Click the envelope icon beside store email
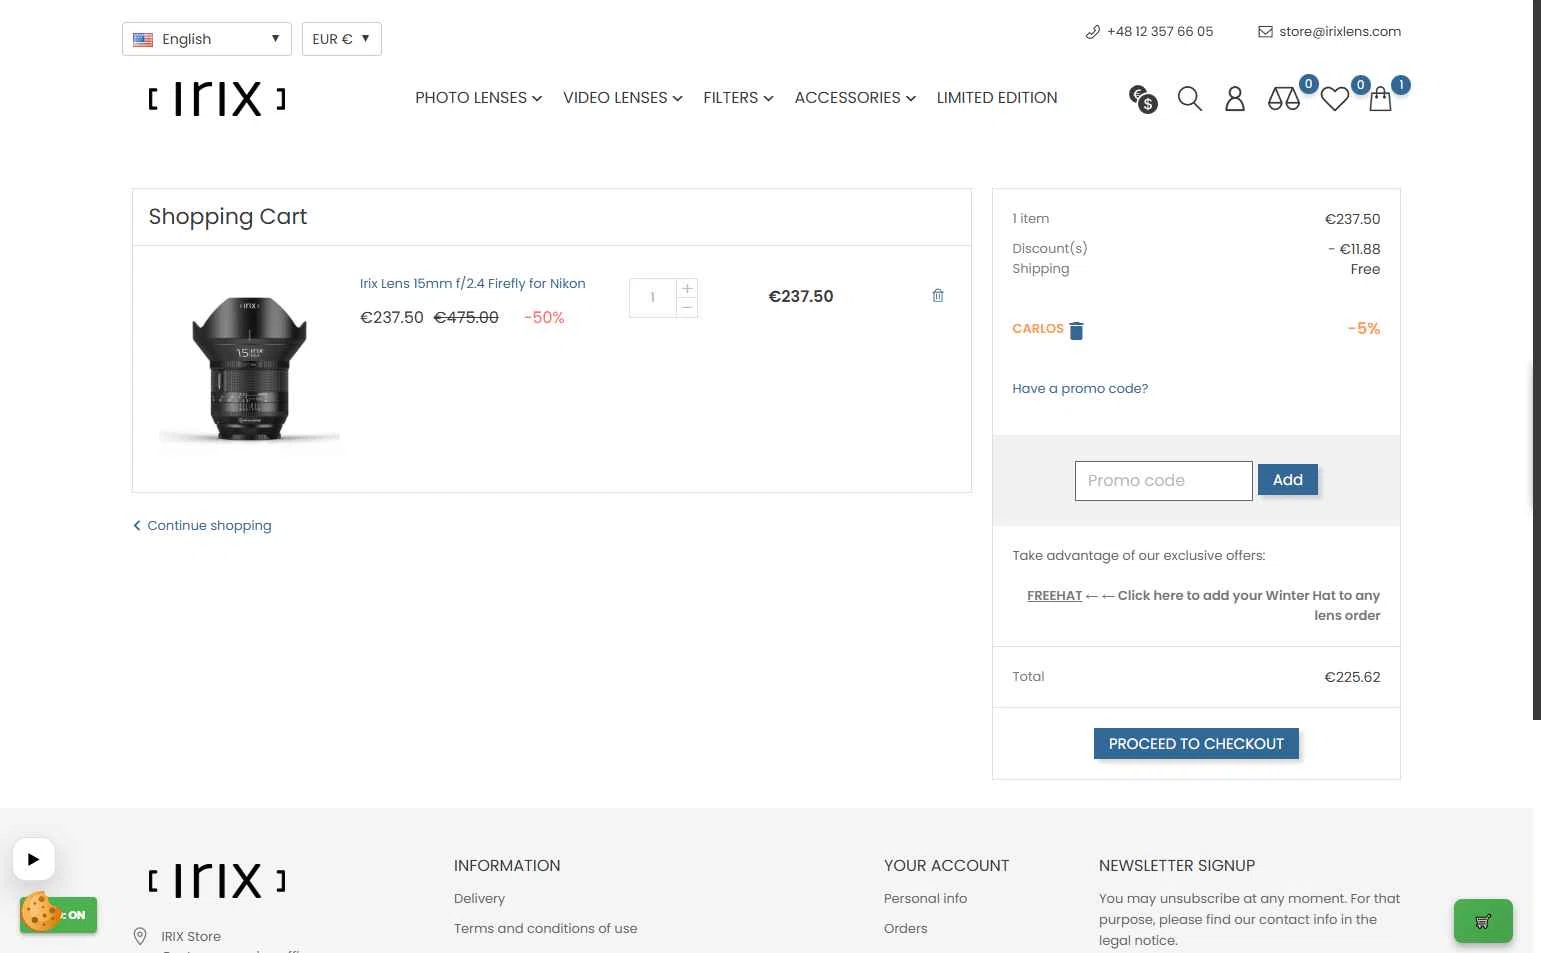The height and width of the screenshot is (953, 1541). [1265, 32]
